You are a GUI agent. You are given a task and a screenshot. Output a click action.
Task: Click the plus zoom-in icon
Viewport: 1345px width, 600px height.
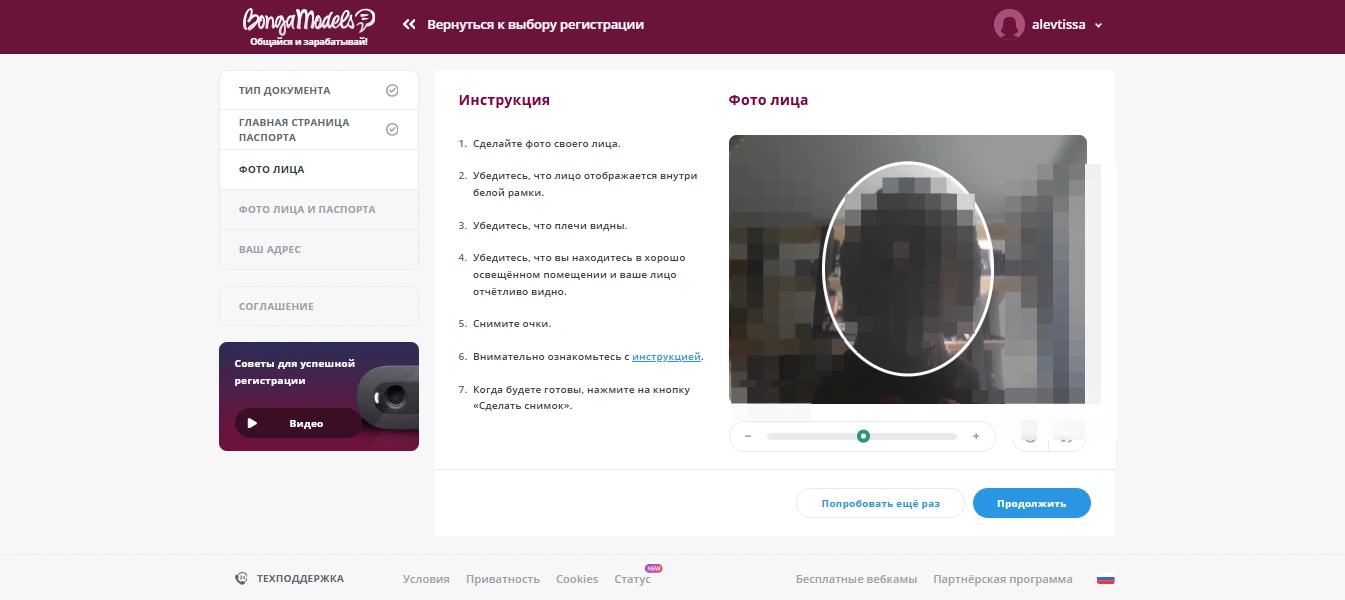pyautogui.click(x=976, y=437)
